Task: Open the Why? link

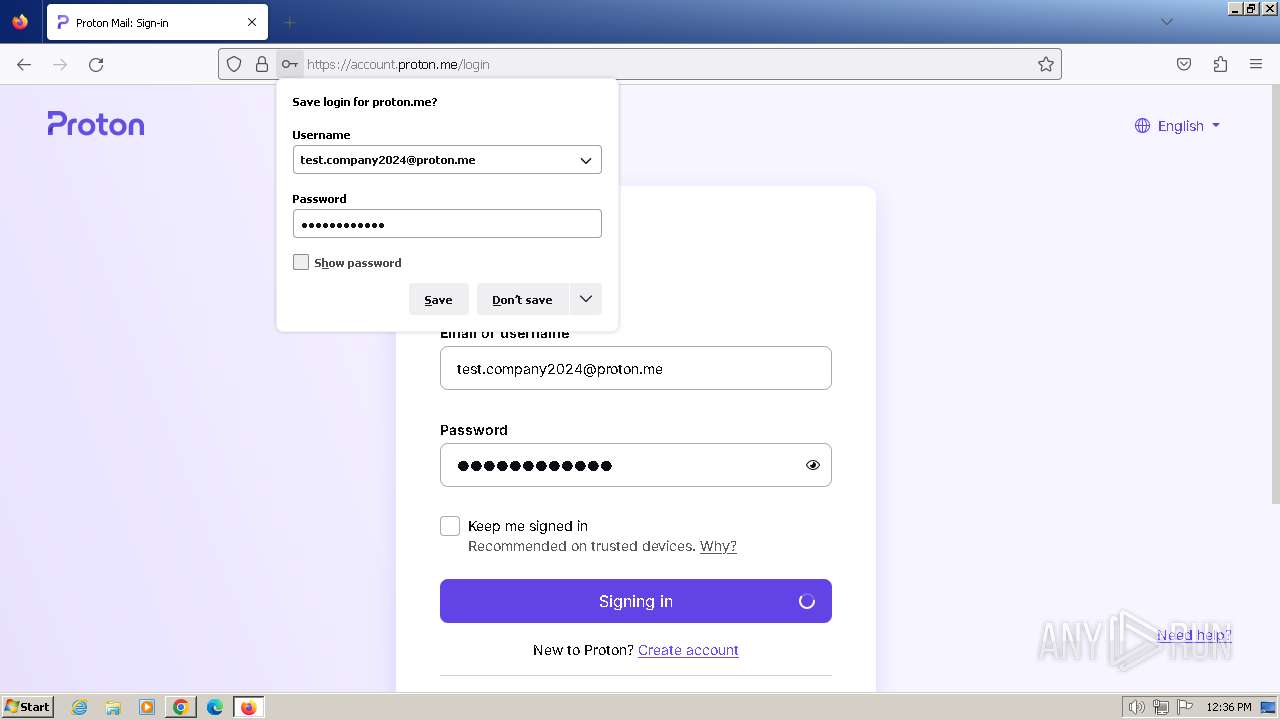Action: tap(718, 546)
